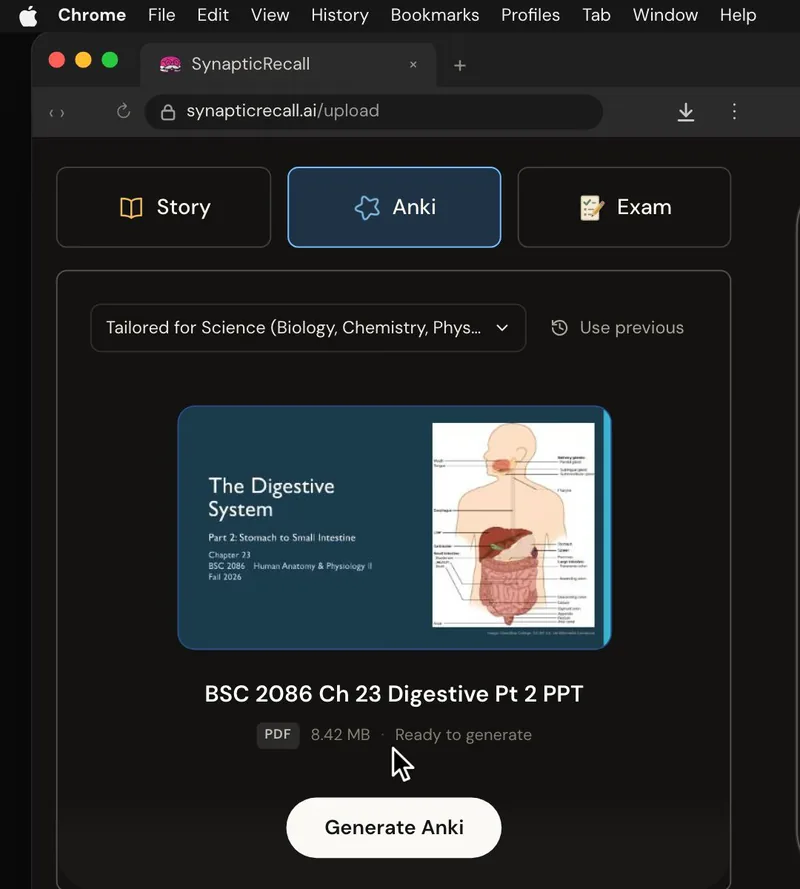Open the Window menu
The height and width of the screenshot is (889, 800).
tap(665, 15)
